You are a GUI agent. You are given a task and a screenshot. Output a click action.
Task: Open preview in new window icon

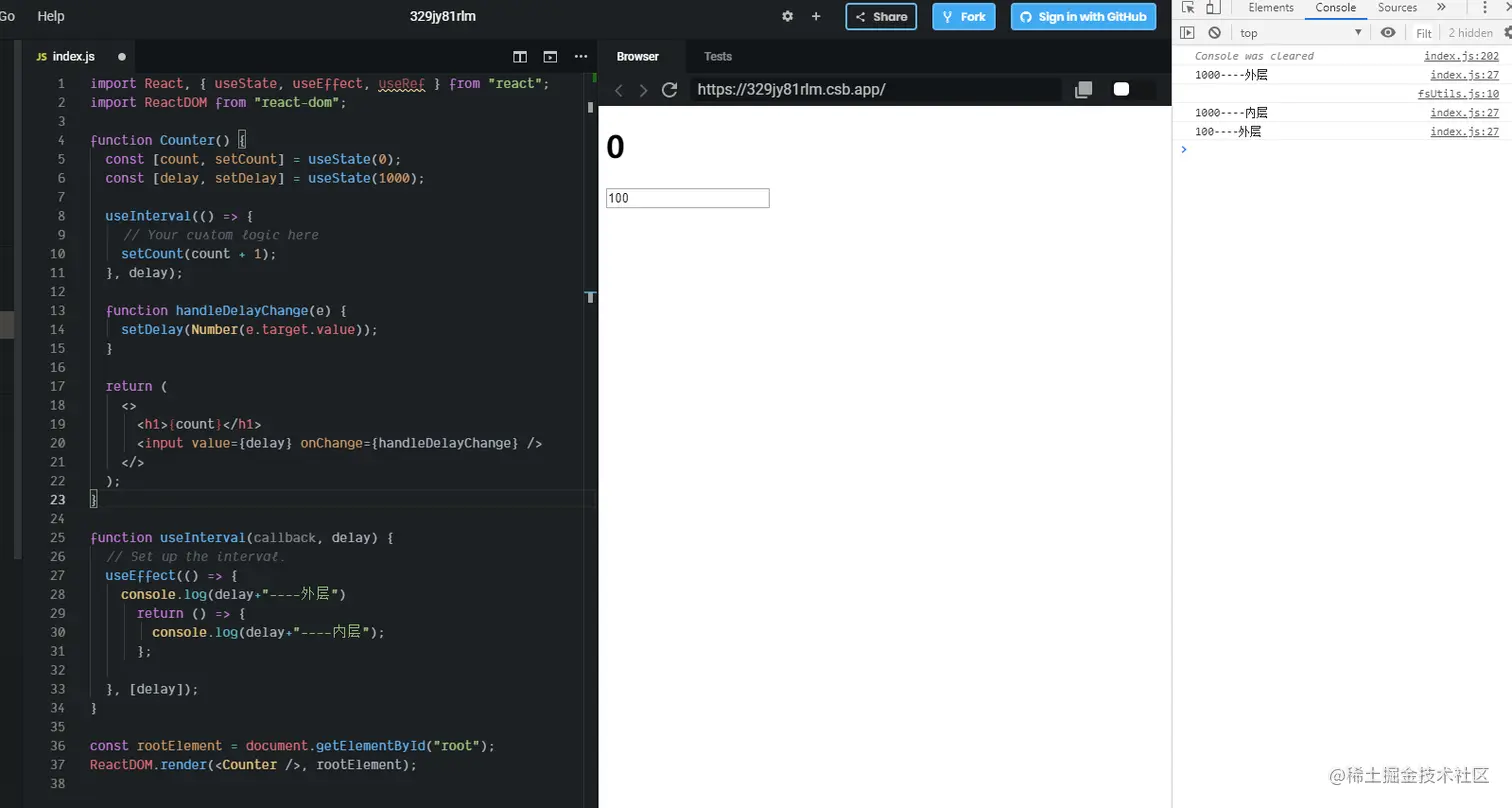[x=1083, y=90]
